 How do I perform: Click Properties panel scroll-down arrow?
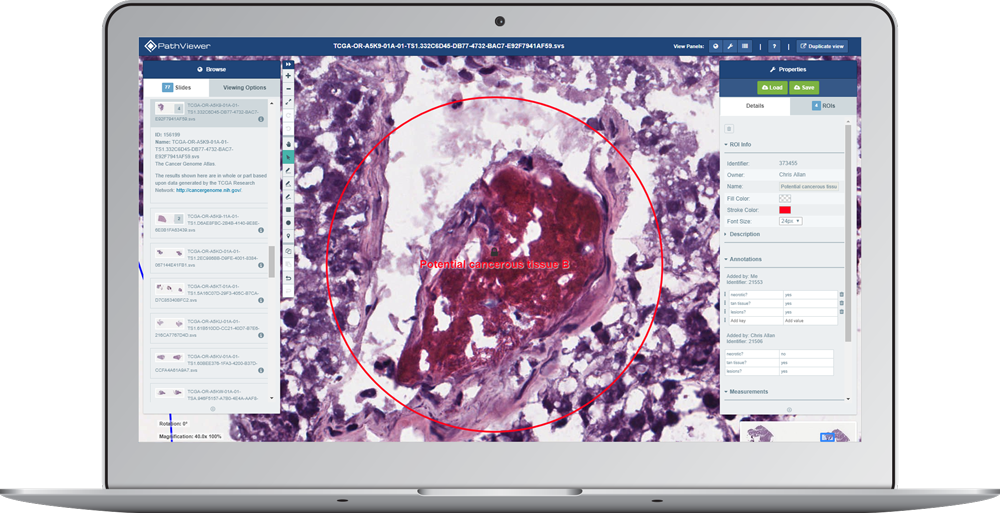pyautogui.click(x=848, y=399)
